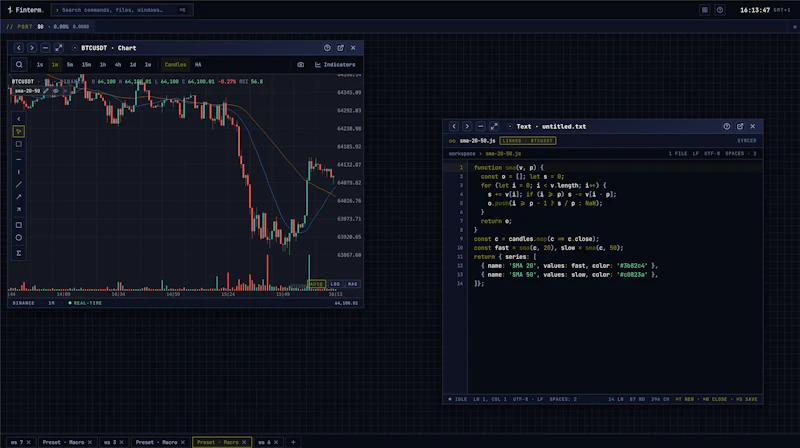
Task: Go back in the BTCUSDT Chart panel
Action: (19, 48)
